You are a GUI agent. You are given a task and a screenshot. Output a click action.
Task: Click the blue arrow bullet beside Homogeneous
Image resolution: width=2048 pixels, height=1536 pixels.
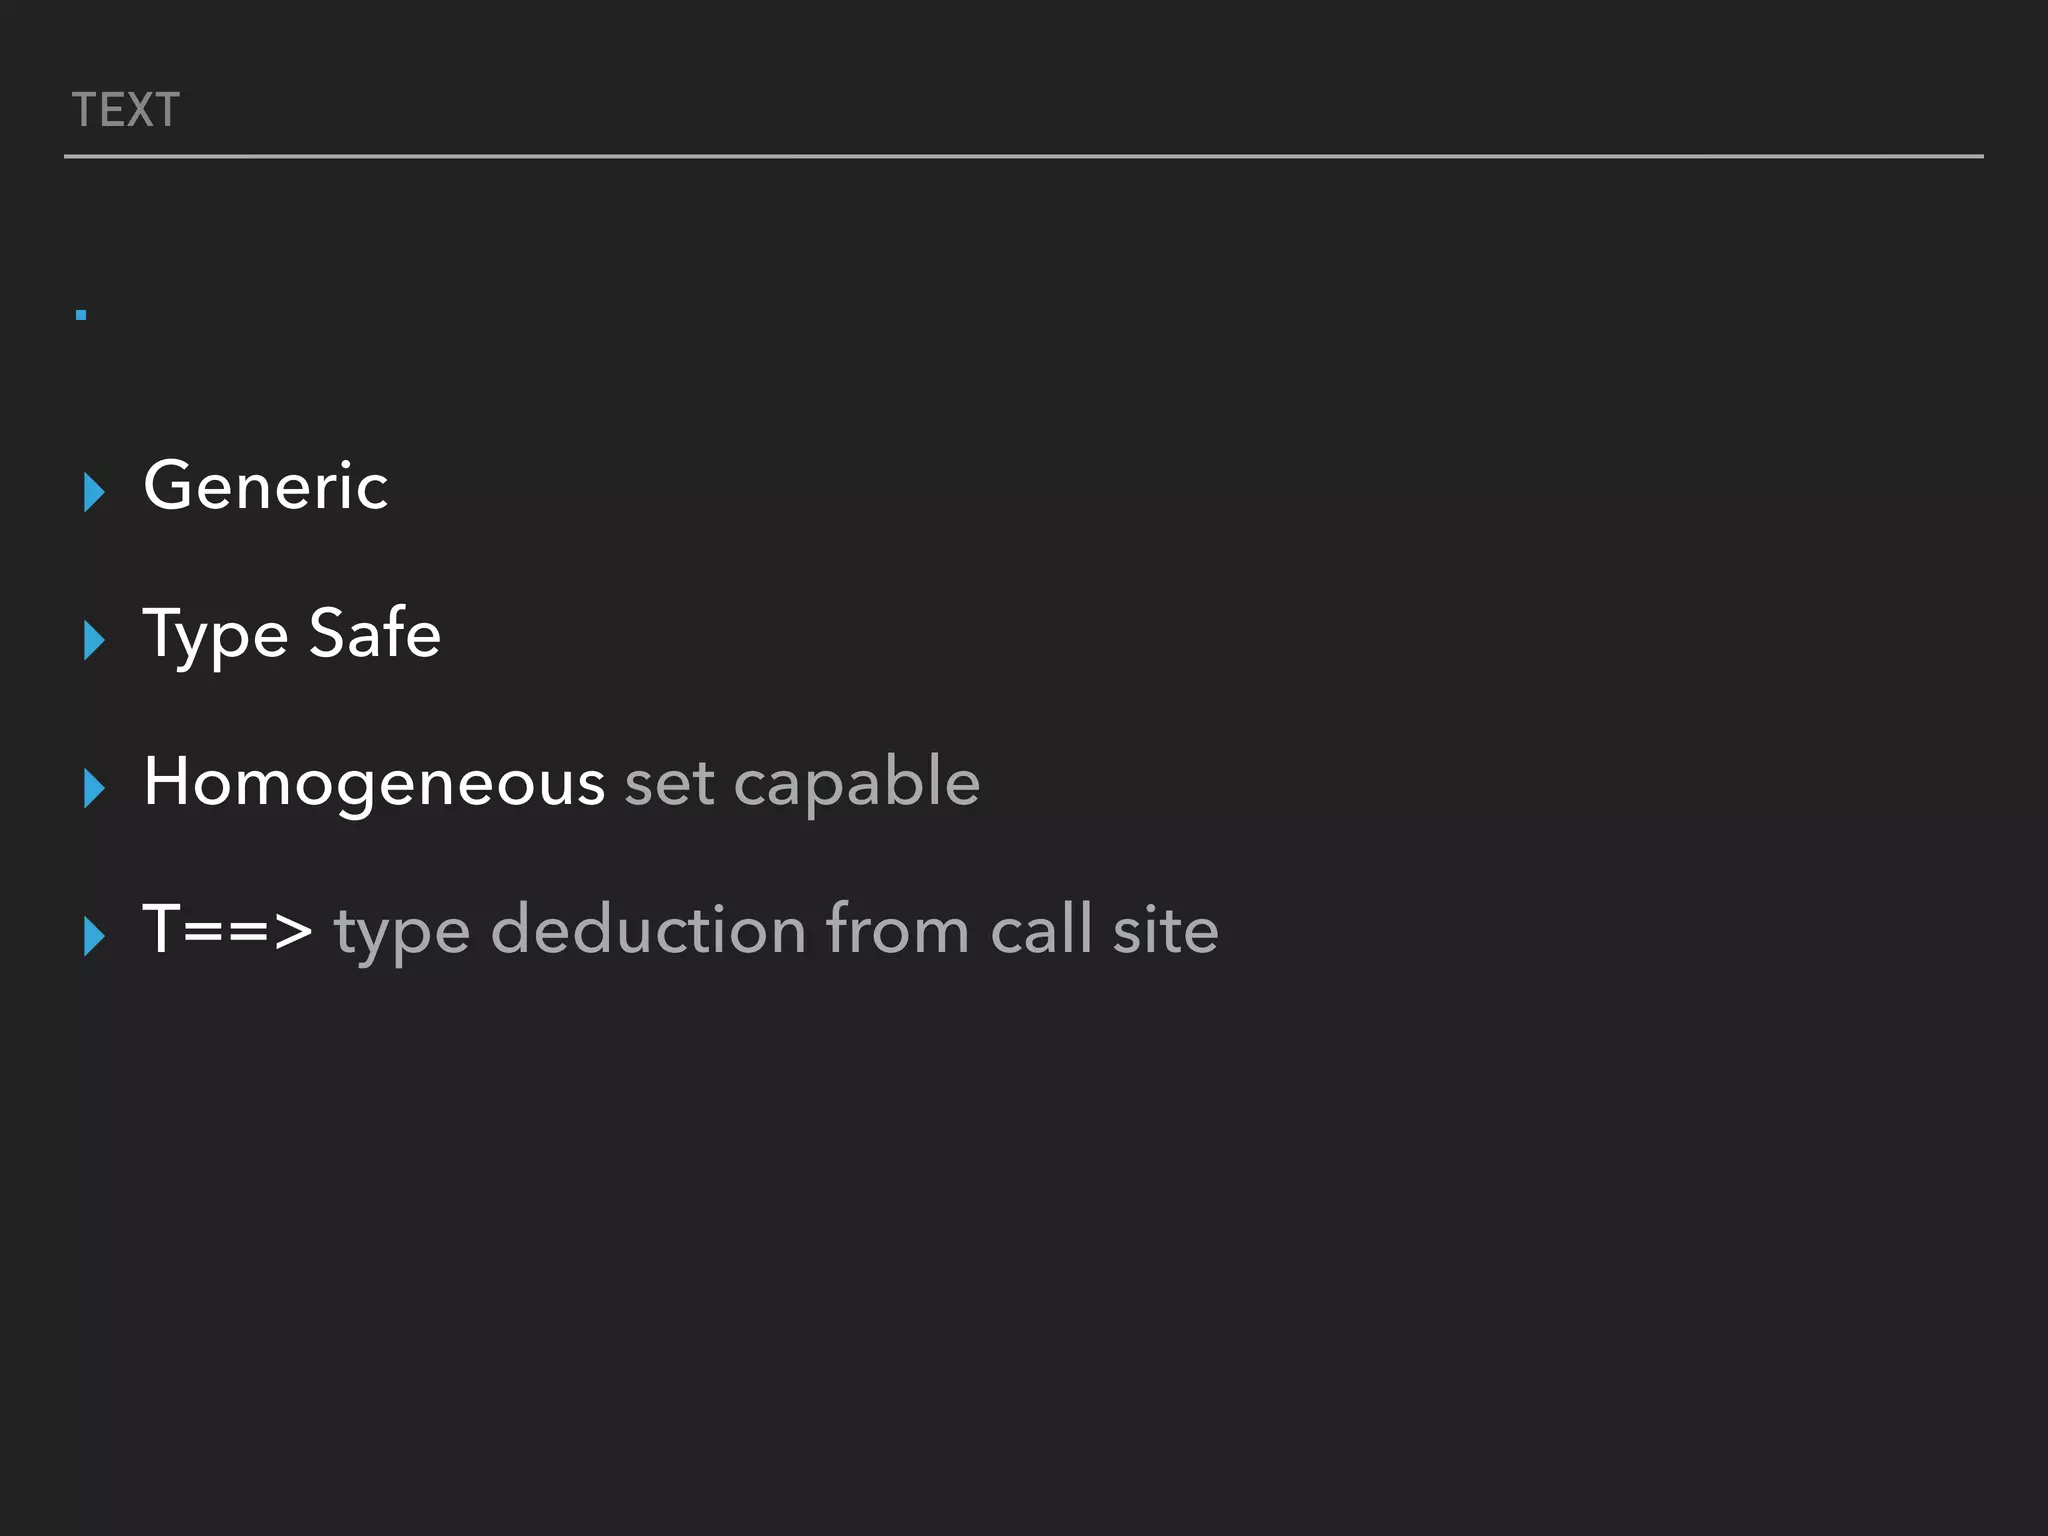point(95,788)
